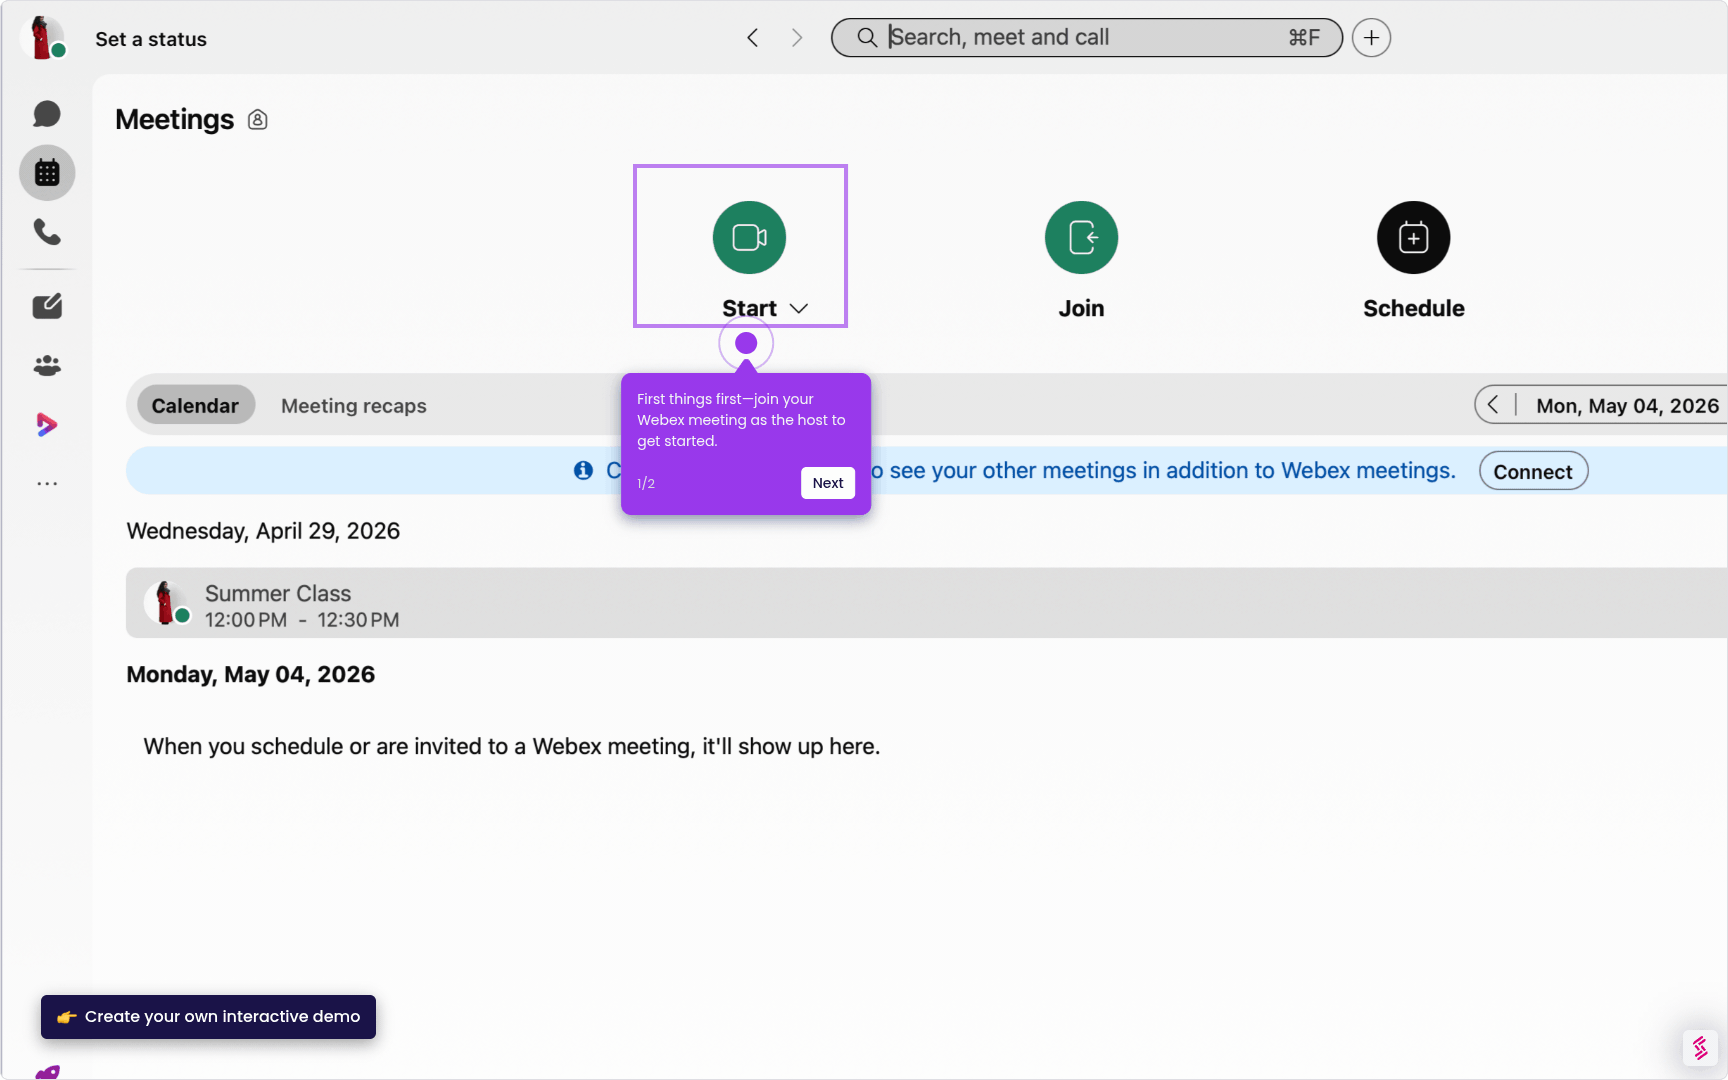Click the profile avatar in the header
This screenshot has height=1080, width=1728.
click(x=43, y=38)
